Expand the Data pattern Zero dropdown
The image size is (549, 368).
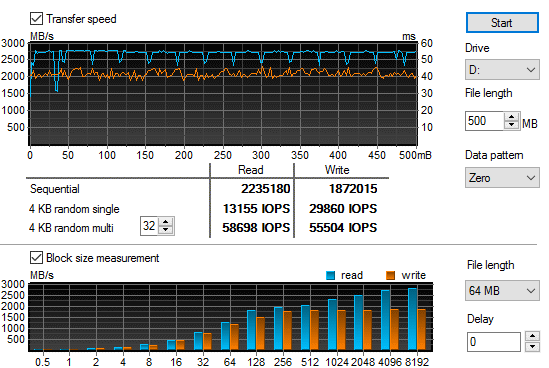pos(502,178)
